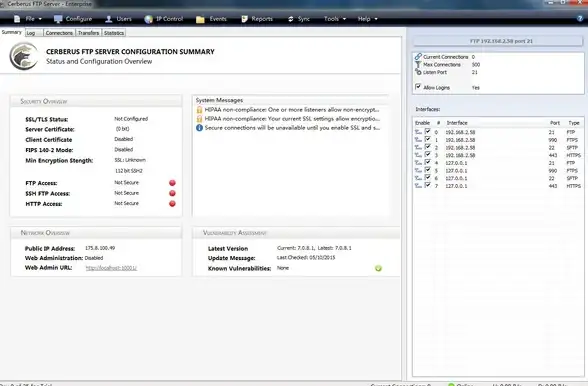This screenshot has width=588, height=386.
Task: Switch to the Statistics tab
Action: click(114, 33)
